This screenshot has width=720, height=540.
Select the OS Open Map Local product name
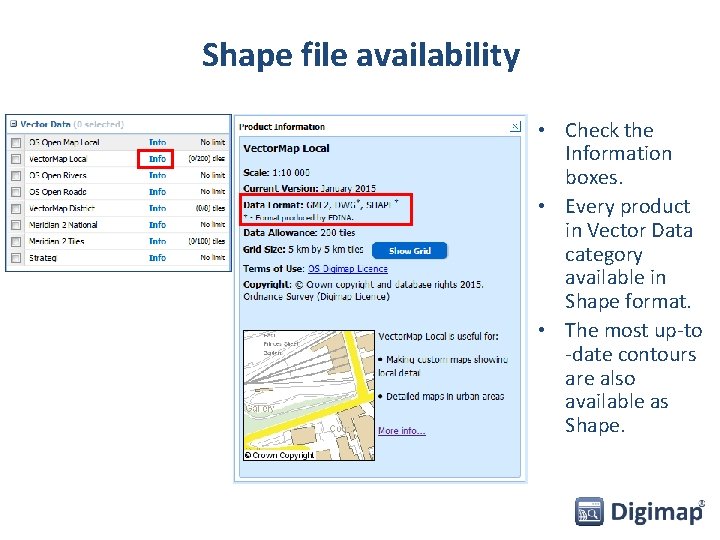[64, 142]
